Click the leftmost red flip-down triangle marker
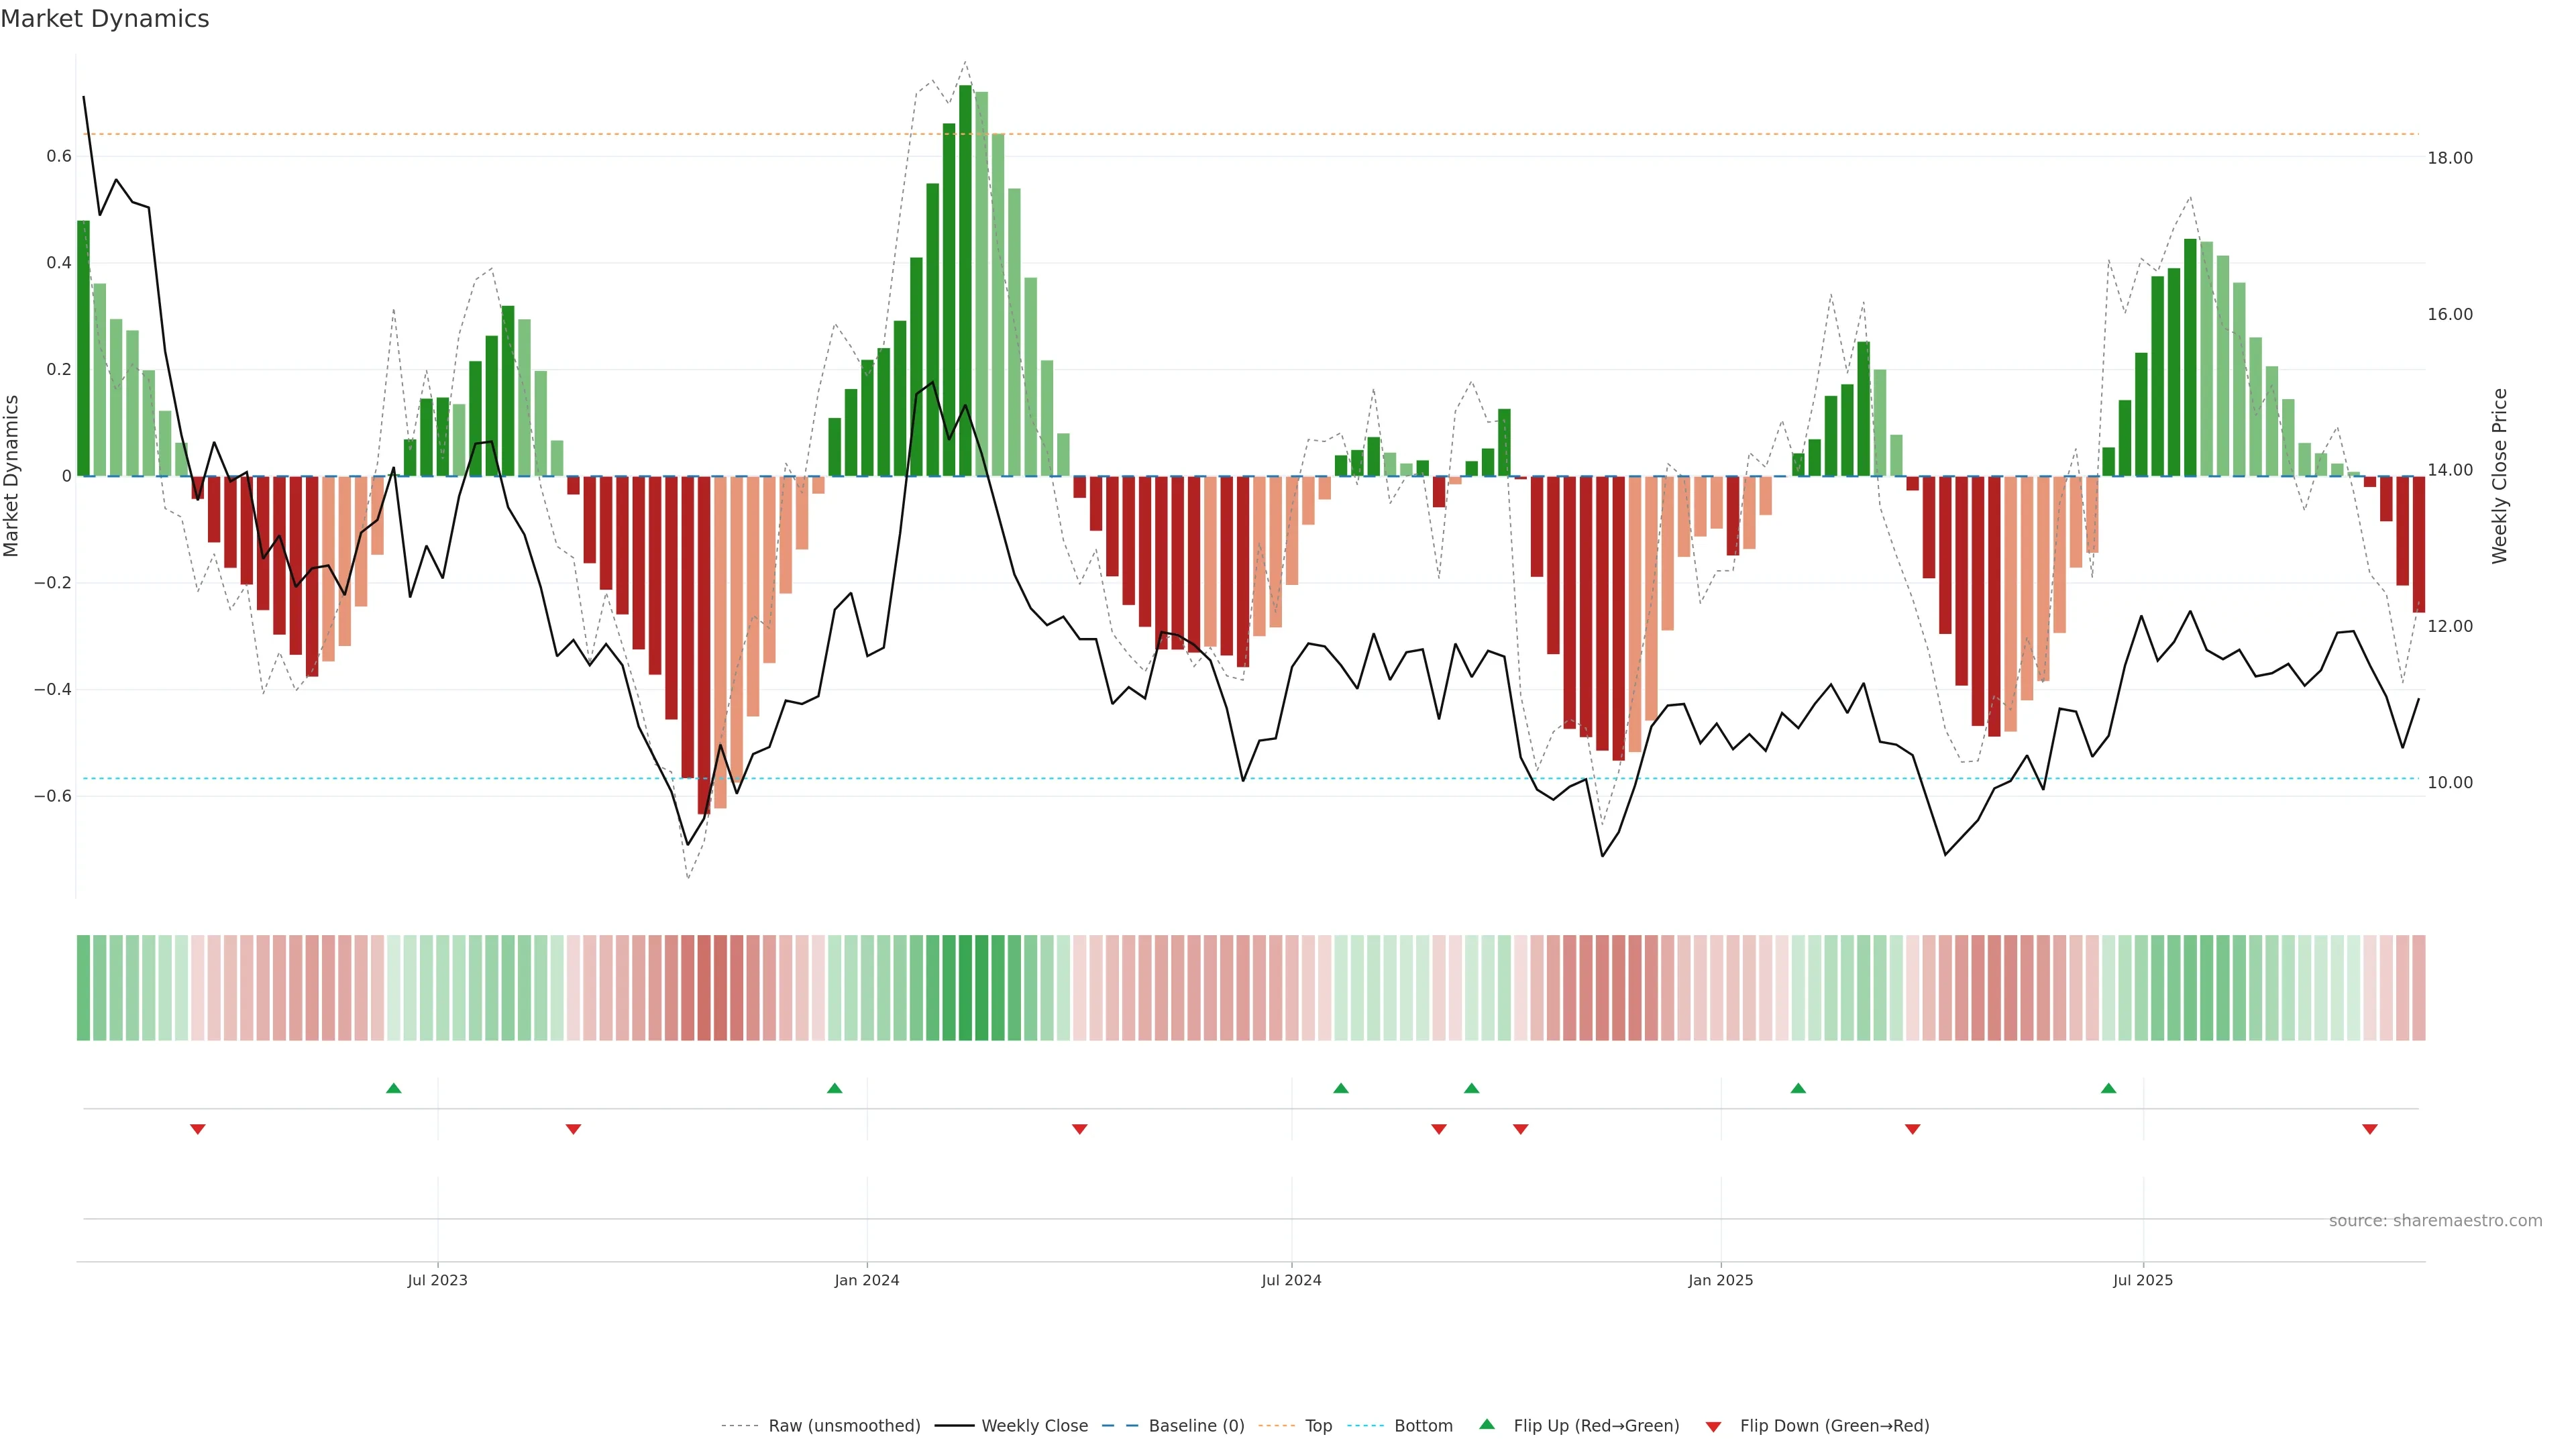The width and height of the screenshot is (2576, 1449). coord(198,1129)
